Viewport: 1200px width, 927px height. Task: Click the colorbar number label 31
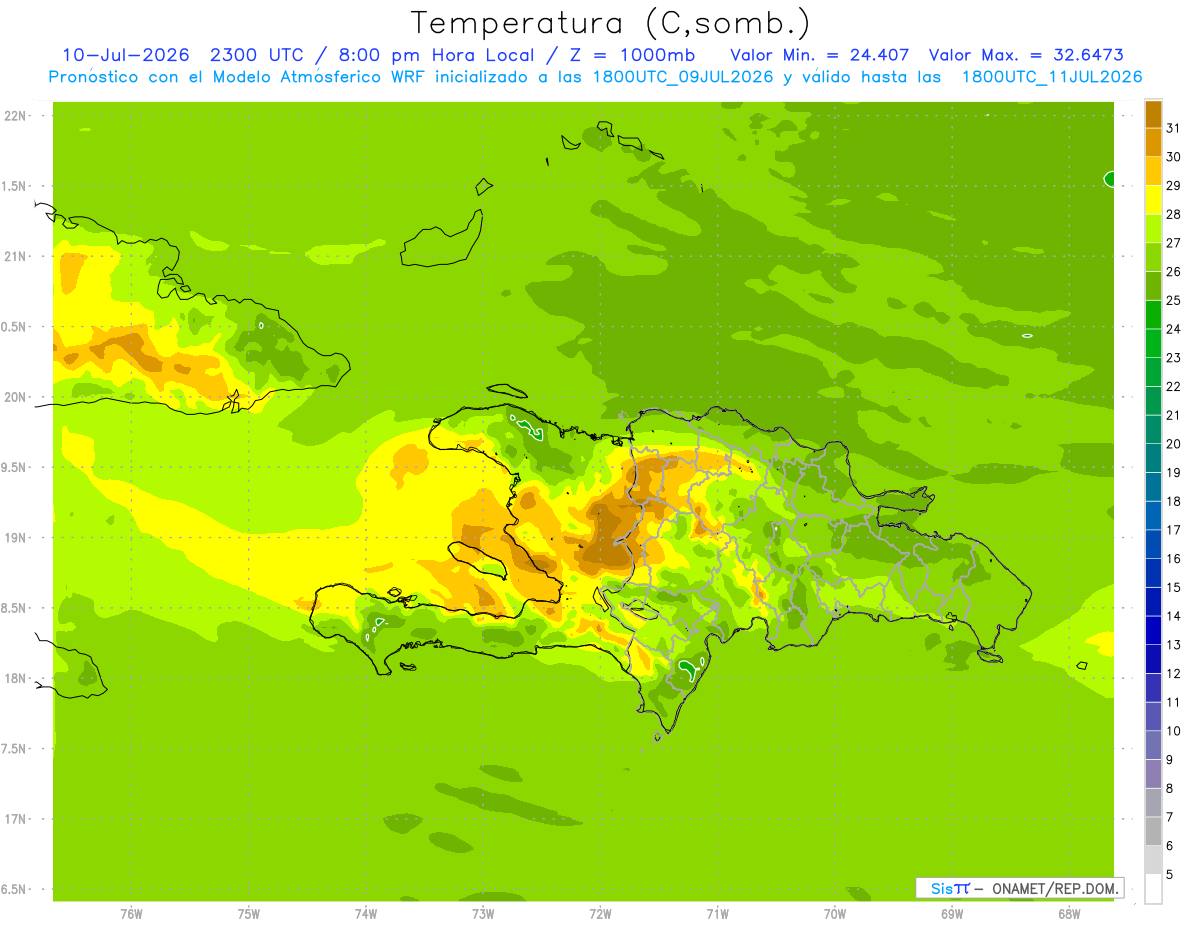coord(1174,128)
